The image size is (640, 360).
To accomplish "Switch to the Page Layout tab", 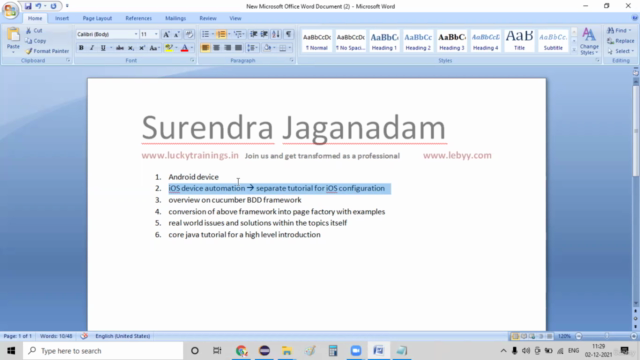I will point(97,18).
